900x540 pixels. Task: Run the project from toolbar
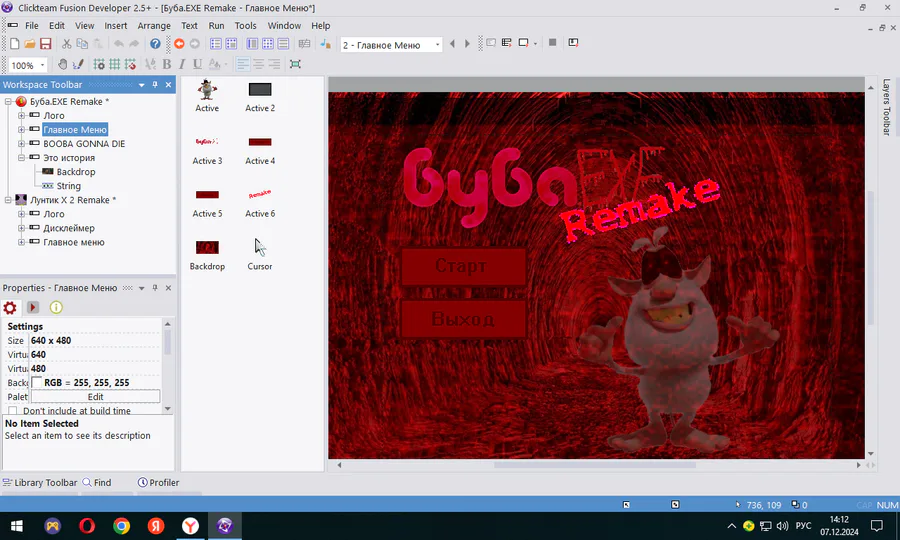click(491, 43)
